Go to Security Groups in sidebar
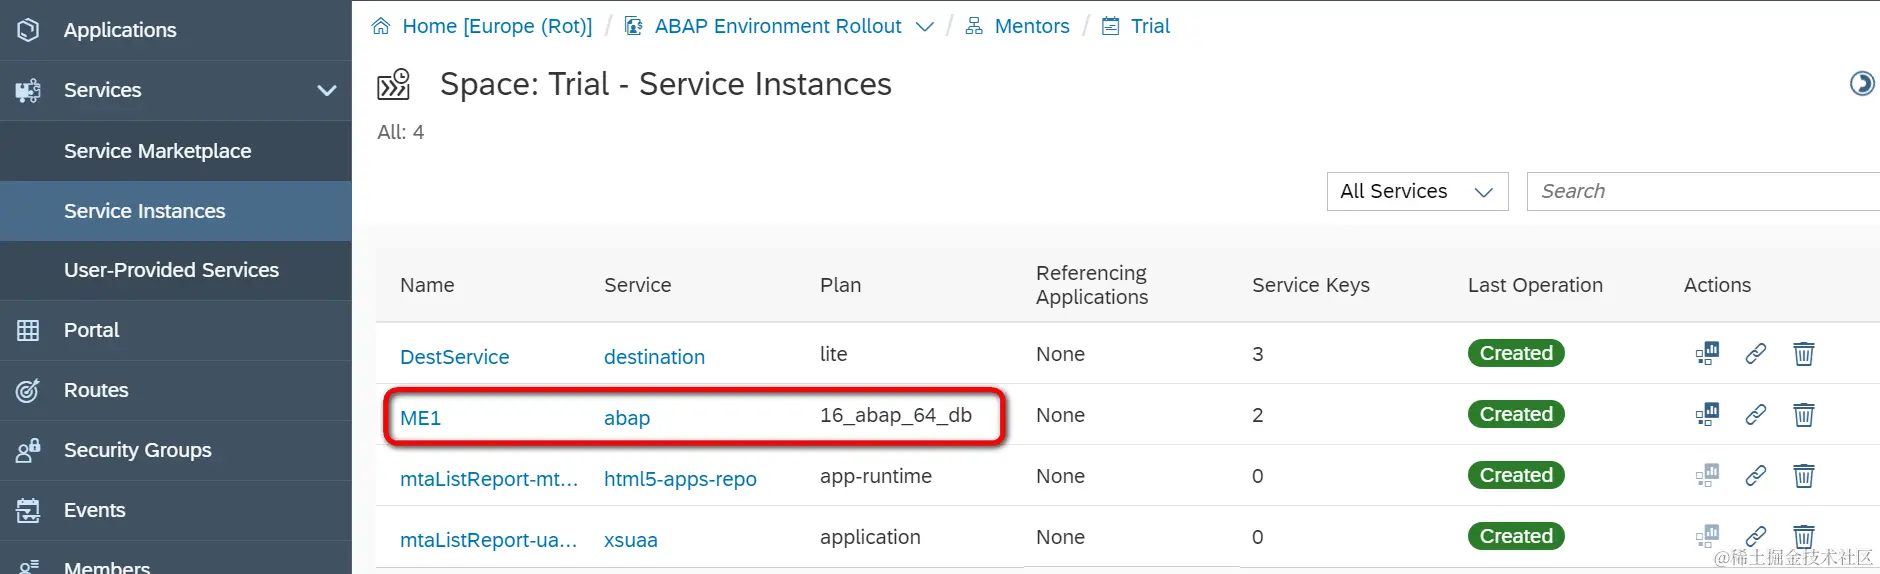The width and height of the screenshot is (1880, 574). 137,450
